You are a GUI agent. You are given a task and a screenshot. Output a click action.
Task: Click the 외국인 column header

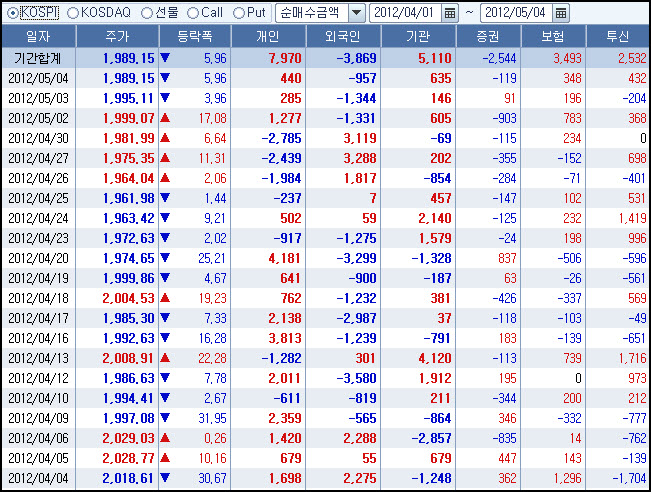pos(343,37)
